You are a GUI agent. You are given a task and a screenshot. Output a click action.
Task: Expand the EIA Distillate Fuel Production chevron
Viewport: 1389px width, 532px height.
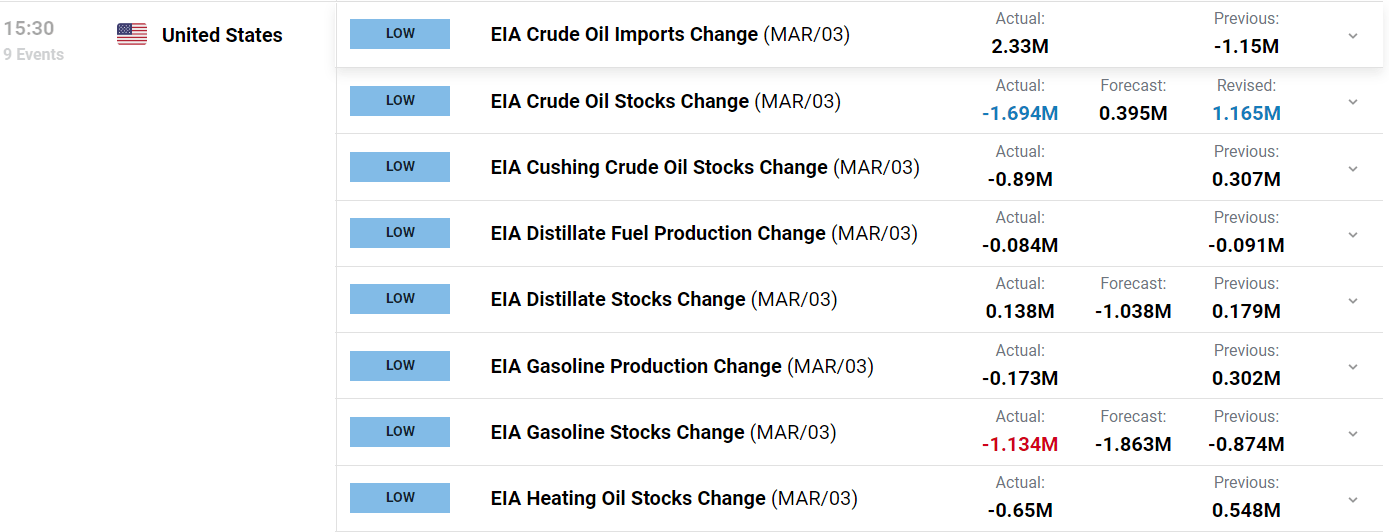1353,234
